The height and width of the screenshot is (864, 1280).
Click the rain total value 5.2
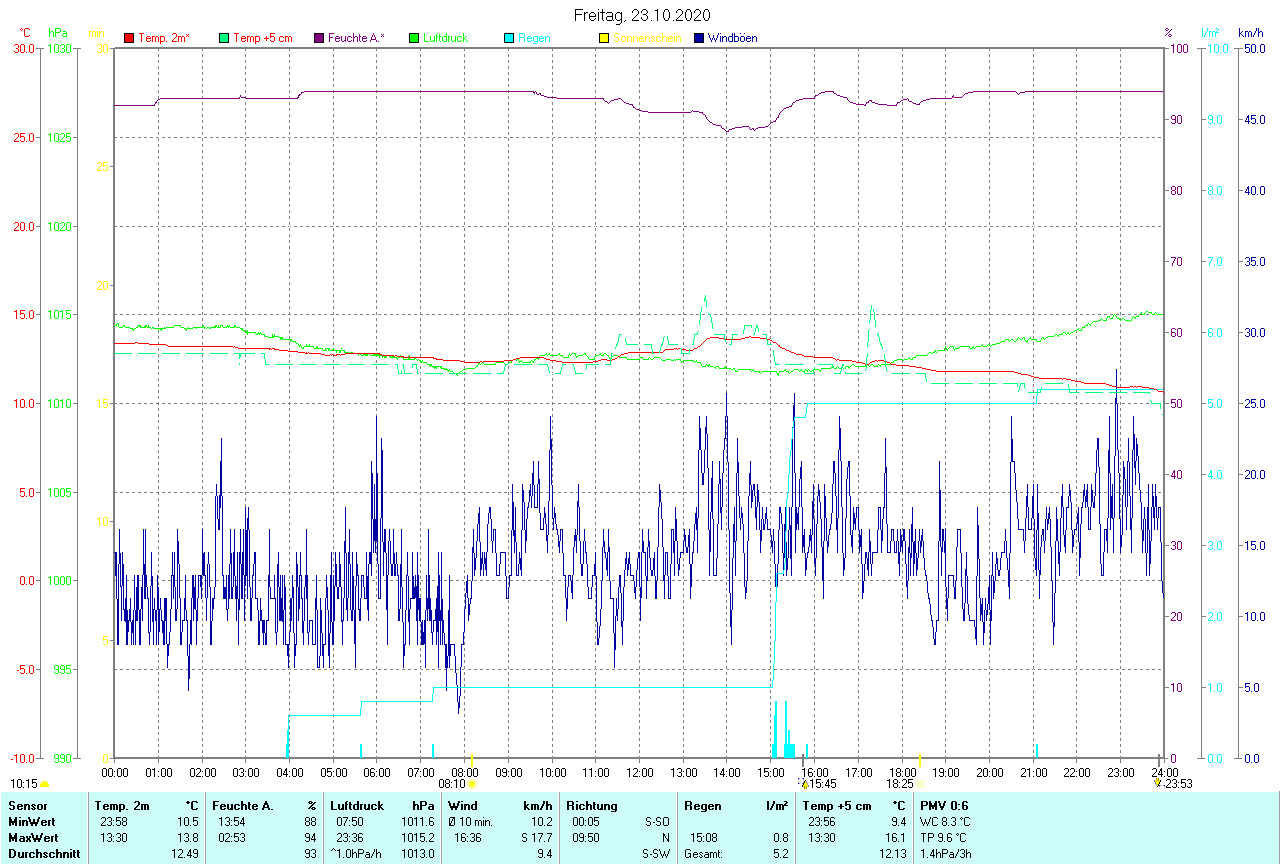coord(780,853)
